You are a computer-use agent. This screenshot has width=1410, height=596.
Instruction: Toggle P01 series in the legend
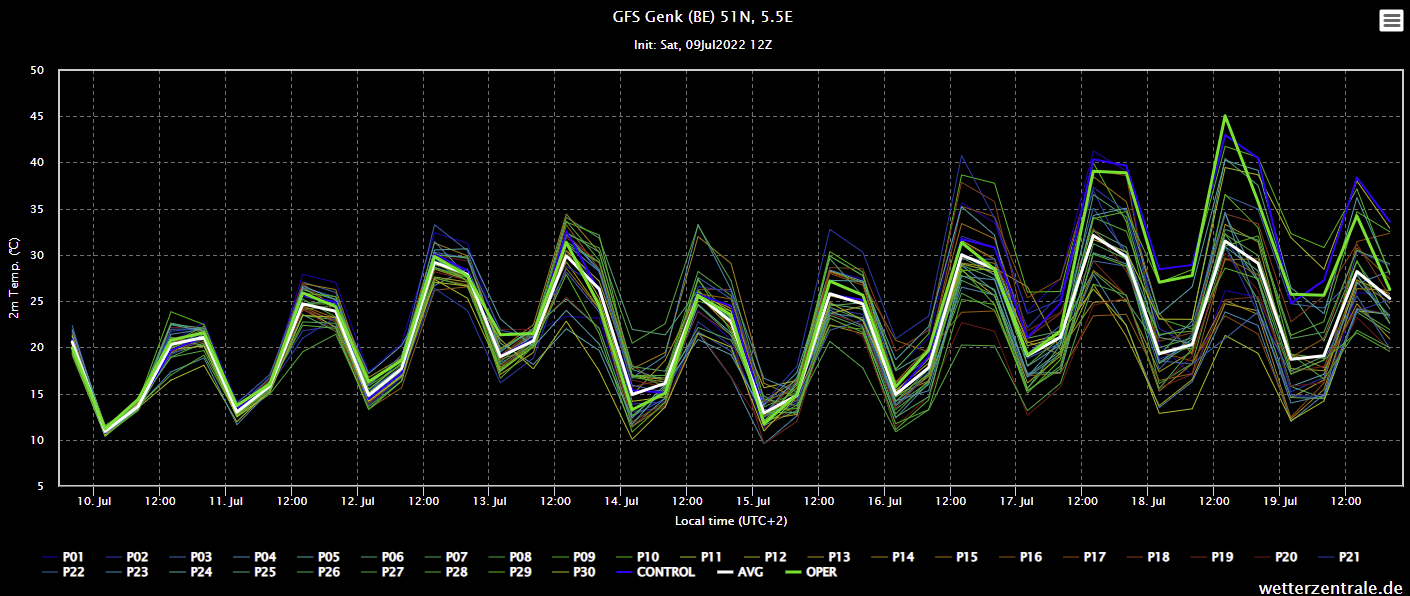64,556
